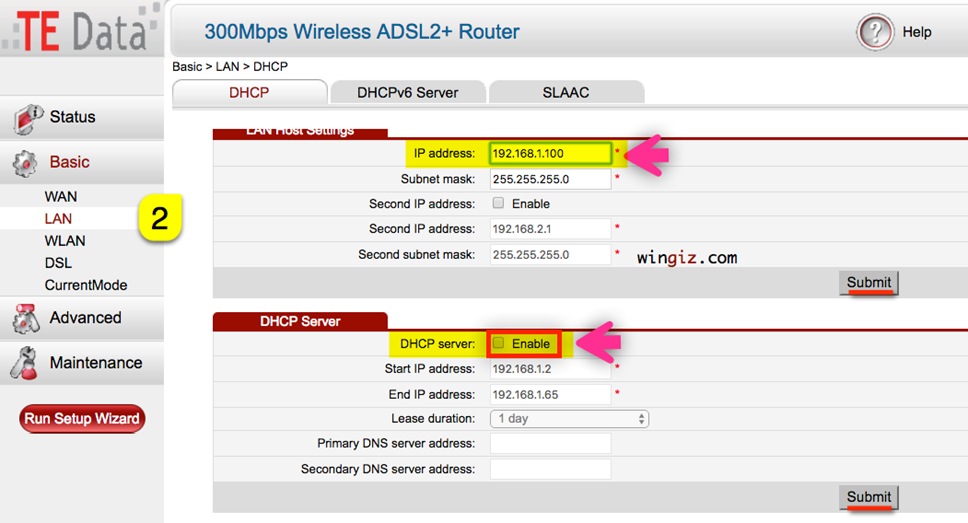Click the Run Setup Wizard button
The height and width of the screenshot is (523, 968).
pos(82,419)
